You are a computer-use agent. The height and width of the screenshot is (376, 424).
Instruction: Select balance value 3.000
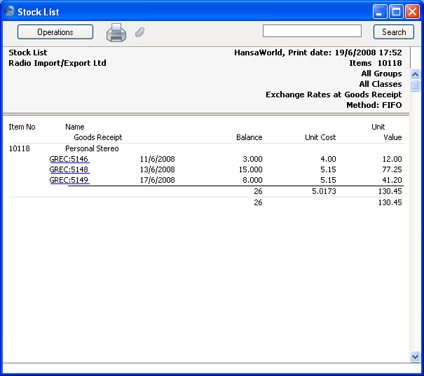pyautogui.click(x=252, y=159)
